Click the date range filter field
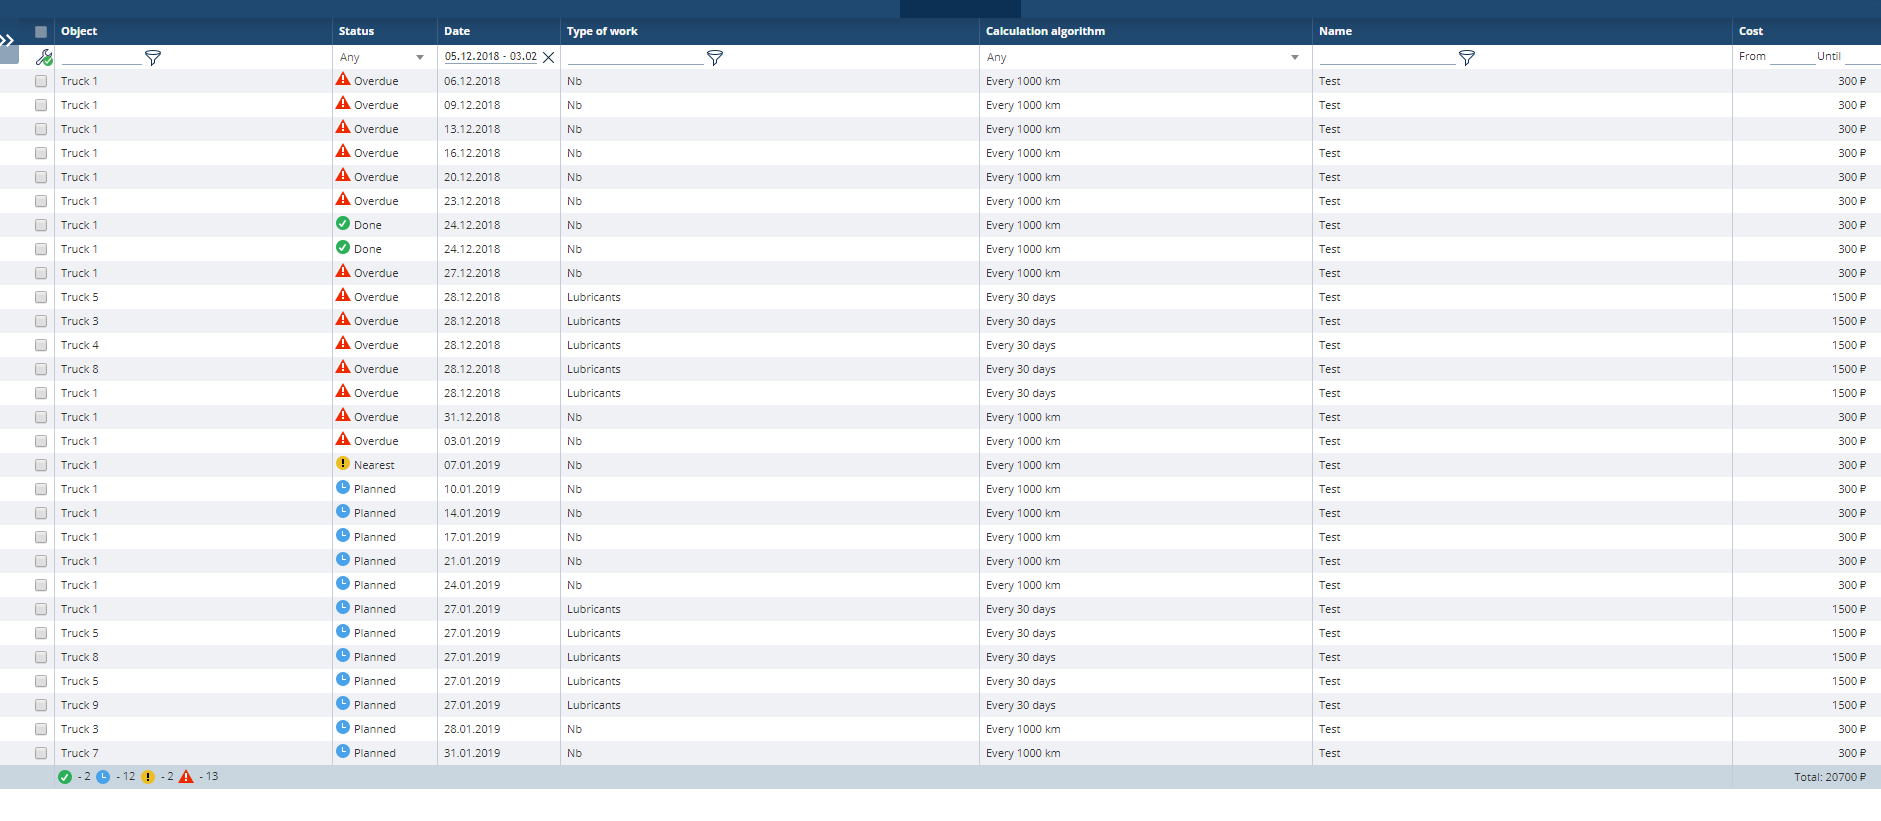 pyautogui.click(x=491, y=57)
